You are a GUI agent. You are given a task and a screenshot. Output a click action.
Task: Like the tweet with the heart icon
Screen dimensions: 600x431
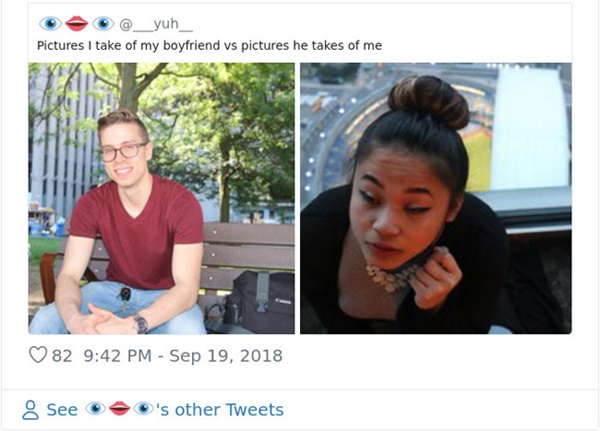tap(39, 355)
